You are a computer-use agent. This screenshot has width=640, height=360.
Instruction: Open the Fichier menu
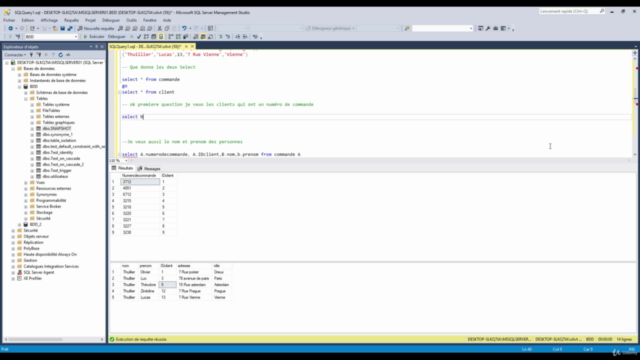[9, 20]
